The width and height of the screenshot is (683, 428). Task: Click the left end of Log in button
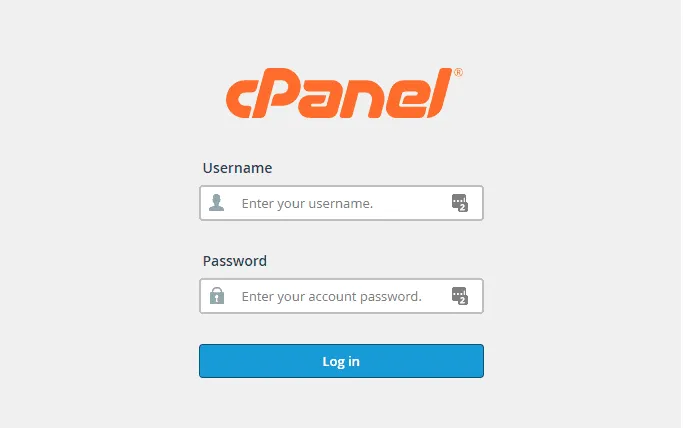pos(212,361)
